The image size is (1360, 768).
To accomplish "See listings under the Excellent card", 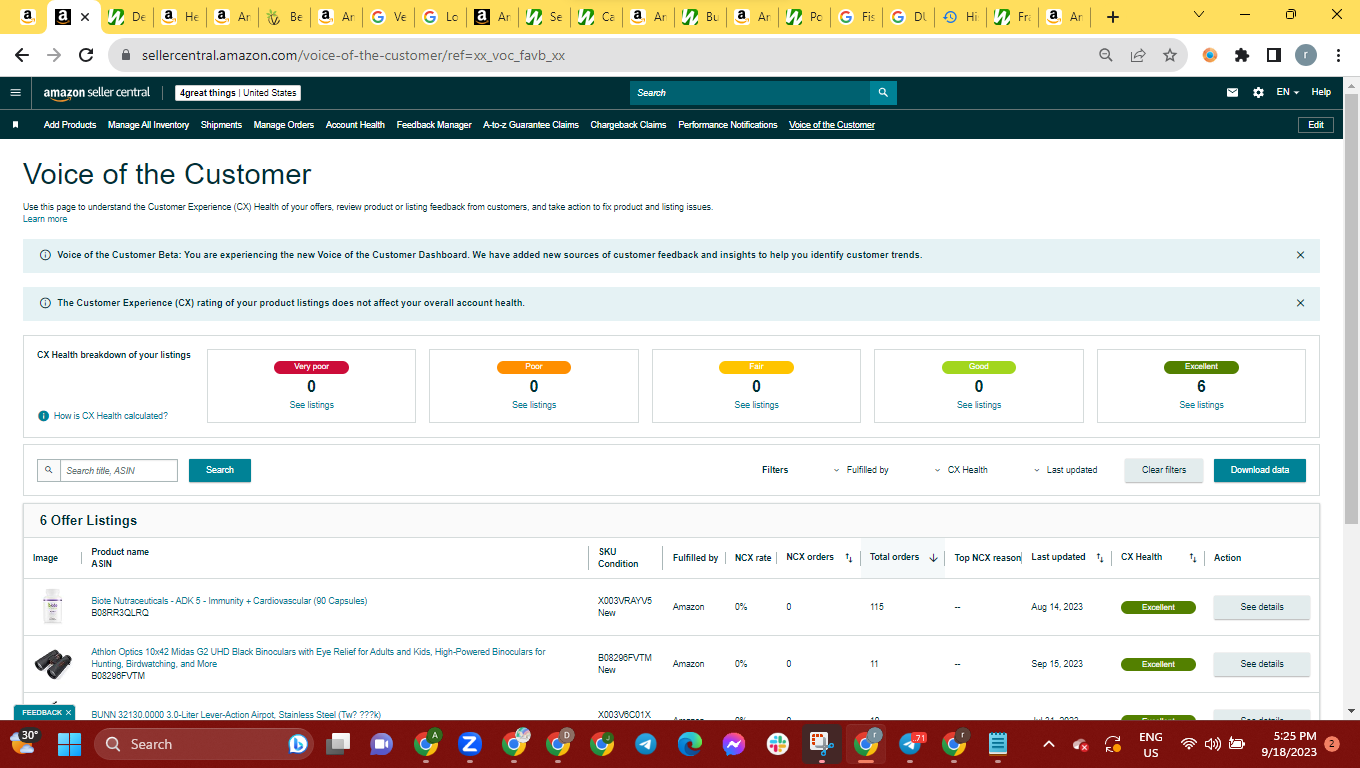I will 1201,405.
